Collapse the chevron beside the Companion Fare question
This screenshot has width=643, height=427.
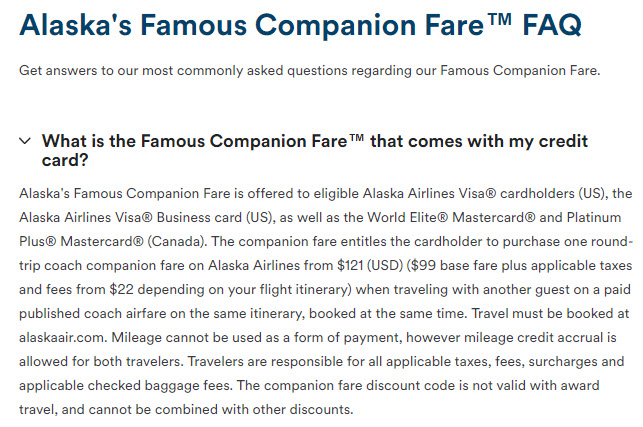pos(25,141)
